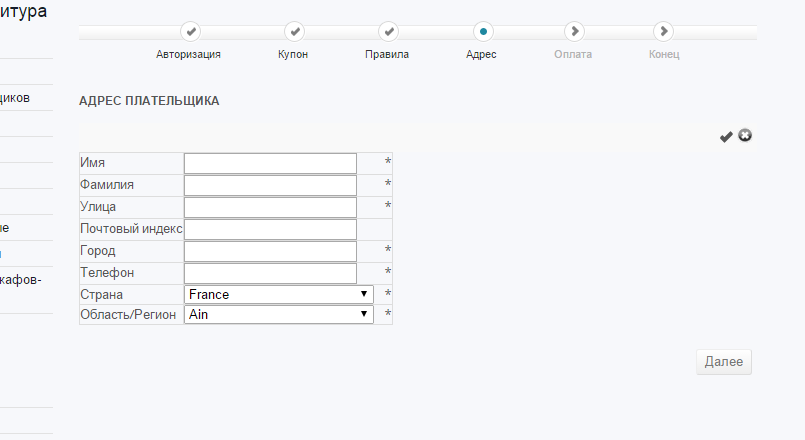Click the confirm checkmark icon above form
The image size is (805, 440).
[x=726, y=136]
